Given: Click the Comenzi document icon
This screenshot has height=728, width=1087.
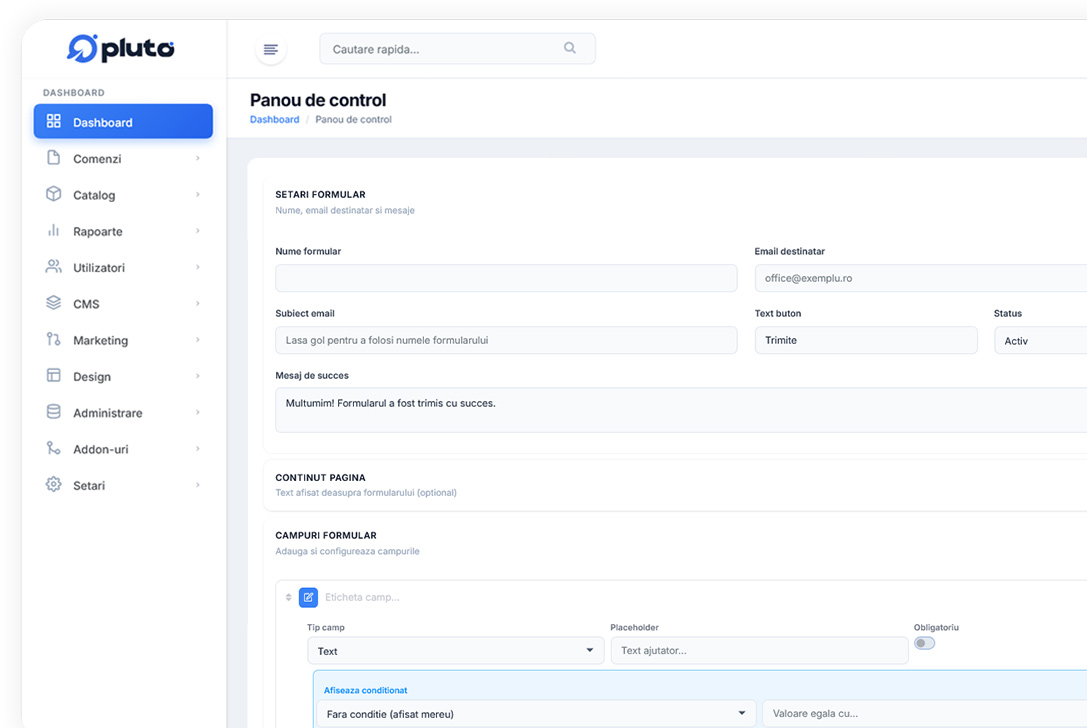Looking at the screenshot, I should pyautogui.click(x=53, y=157).
